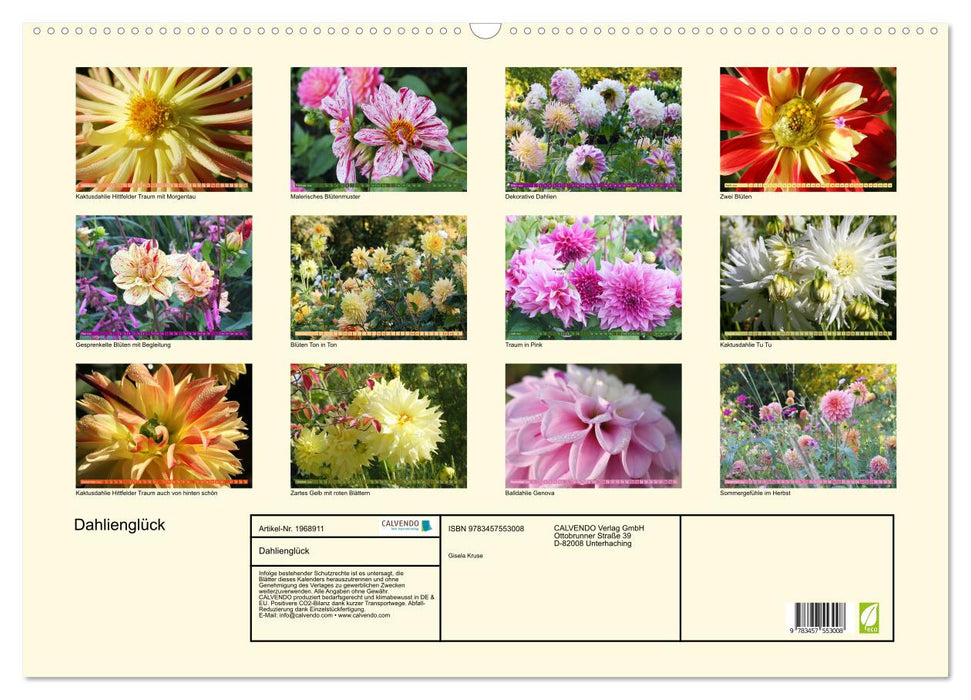The width and height of the screenshot is (971, 700).
Task: Open the Gesprenkelte Blüten mit Begleitung photo
Action: point(164,277)
